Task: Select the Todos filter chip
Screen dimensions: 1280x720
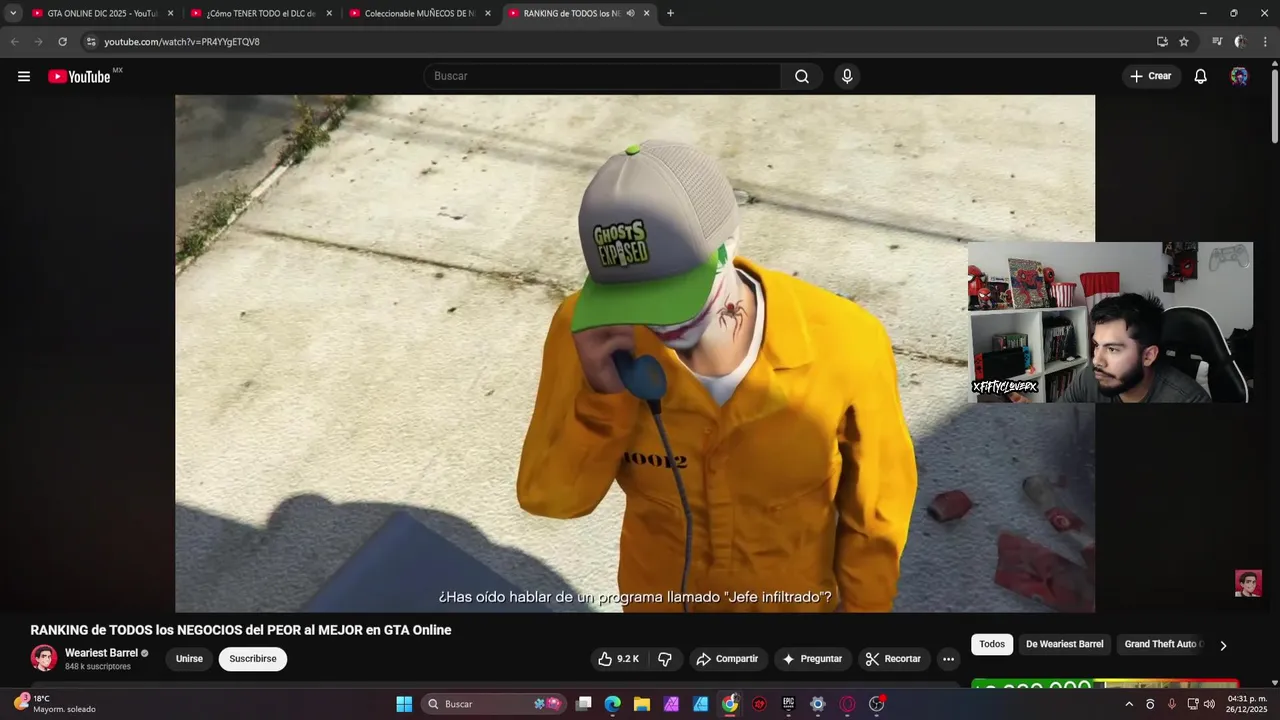Action: point(992,644)
